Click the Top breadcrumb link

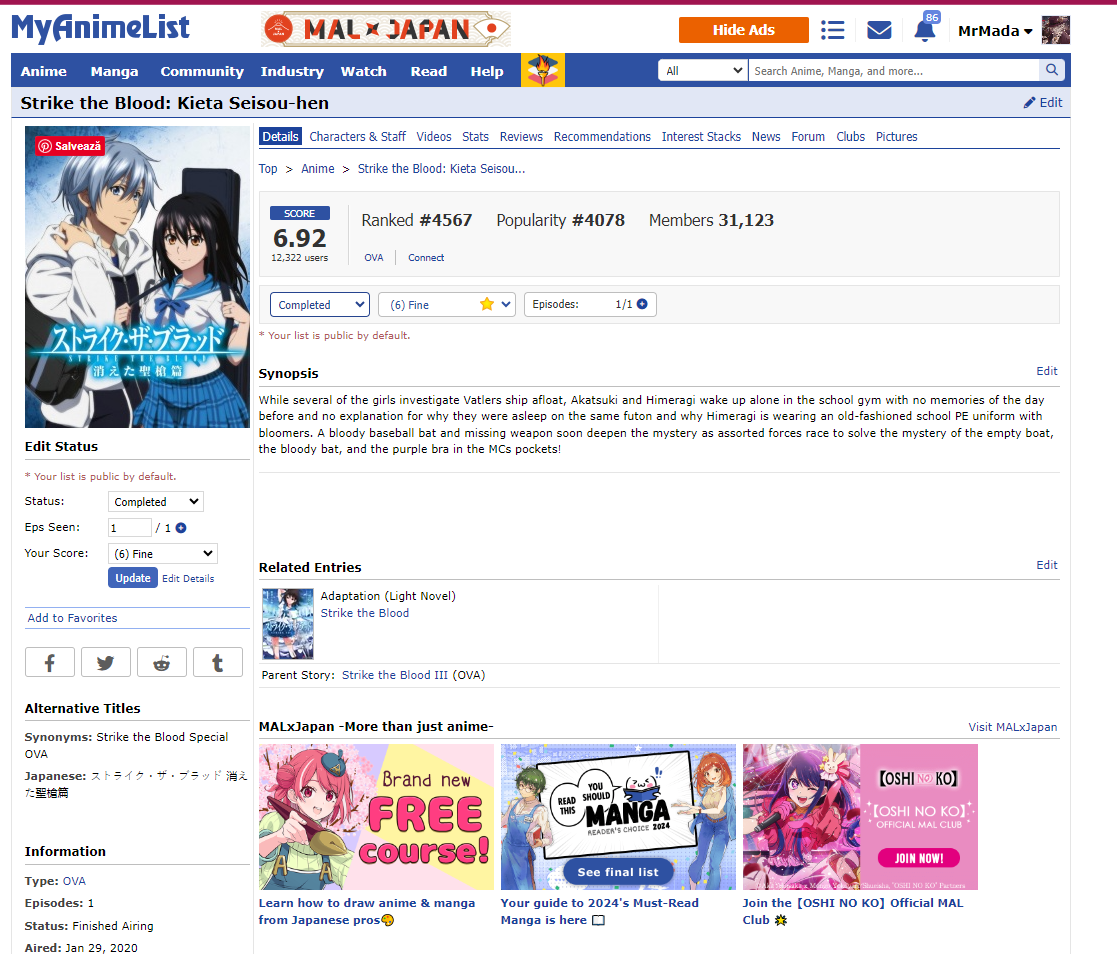(x=268, y=169)
